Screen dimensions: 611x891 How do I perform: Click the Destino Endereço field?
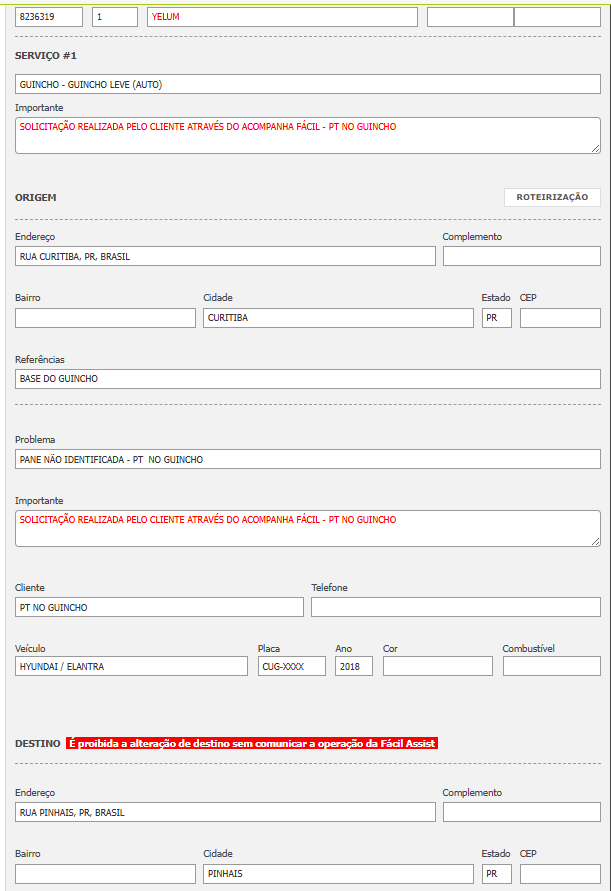[225, 812]
